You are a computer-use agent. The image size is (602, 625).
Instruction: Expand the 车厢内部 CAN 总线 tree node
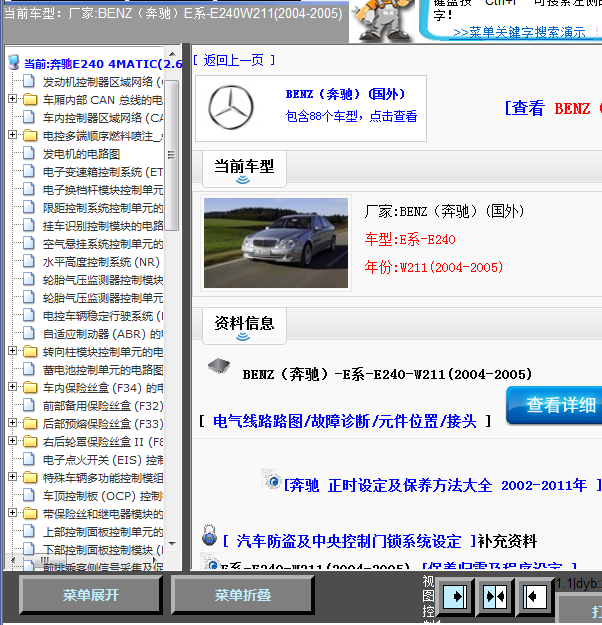[x=12, y=98]
